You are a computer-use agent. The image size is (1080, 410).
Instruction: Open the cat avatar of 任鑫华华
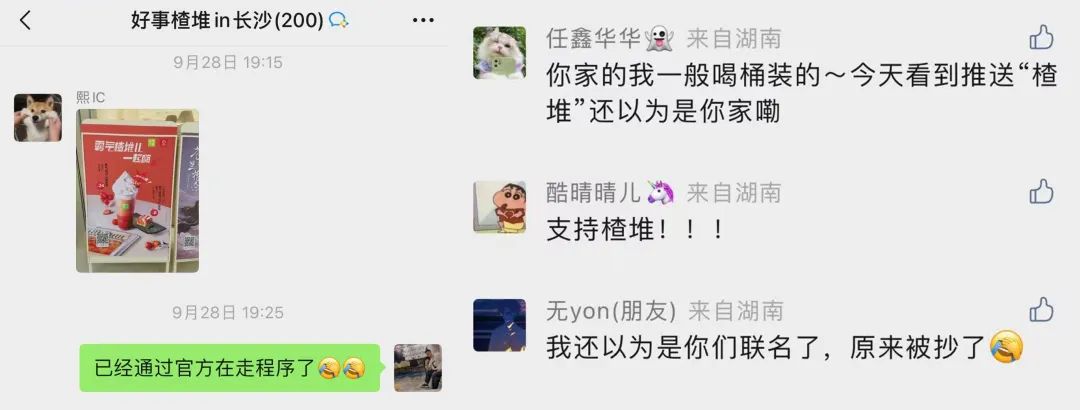(499, 52)
